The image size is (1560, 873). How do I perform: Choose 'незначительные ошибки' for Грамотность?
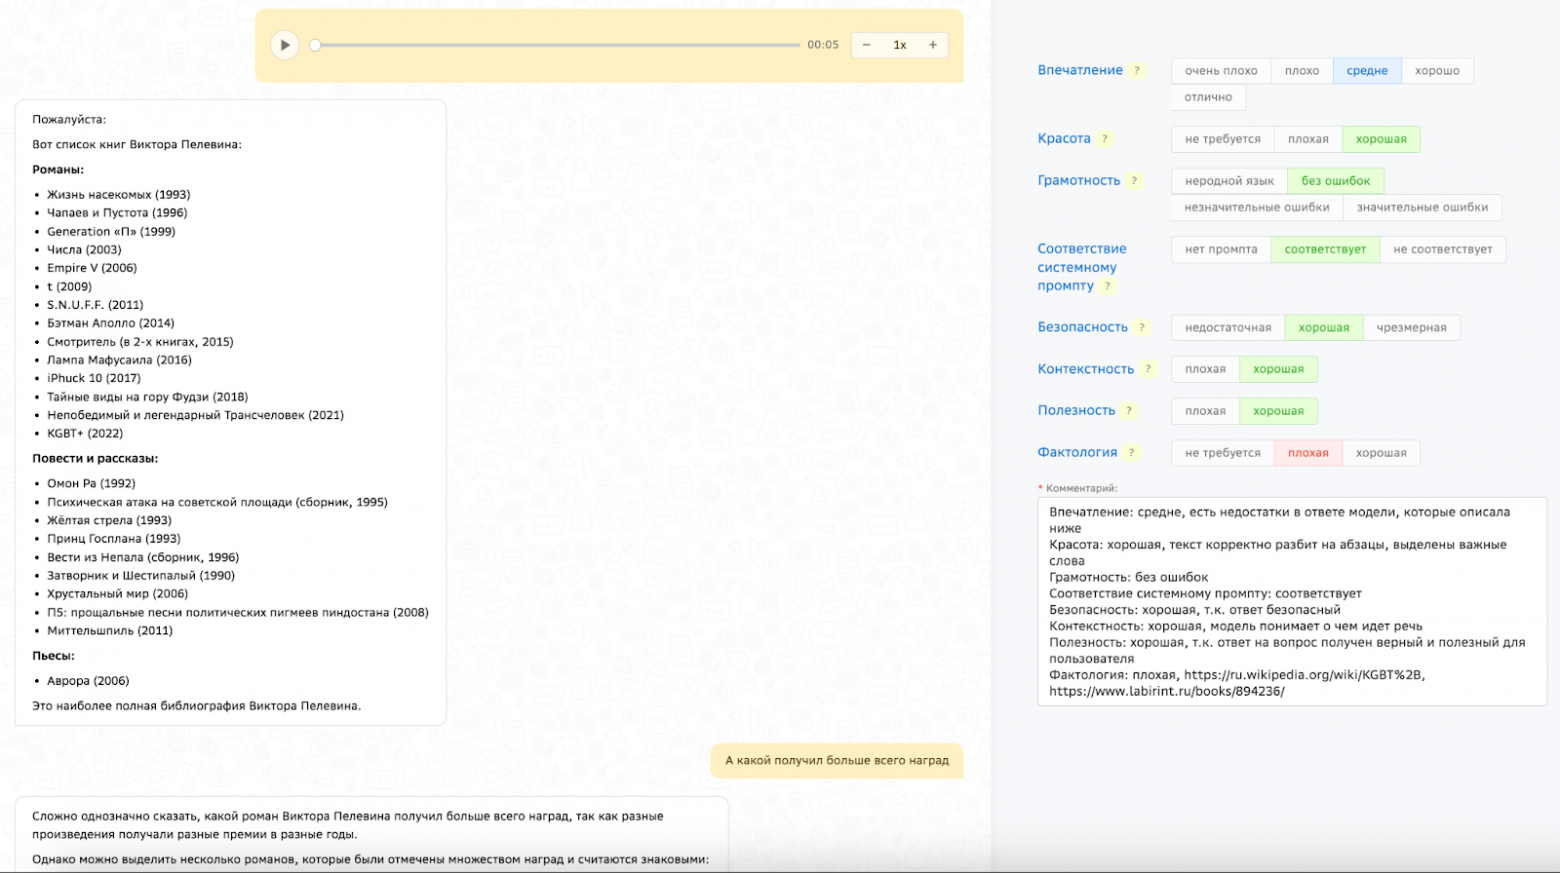coord(1257,208)
